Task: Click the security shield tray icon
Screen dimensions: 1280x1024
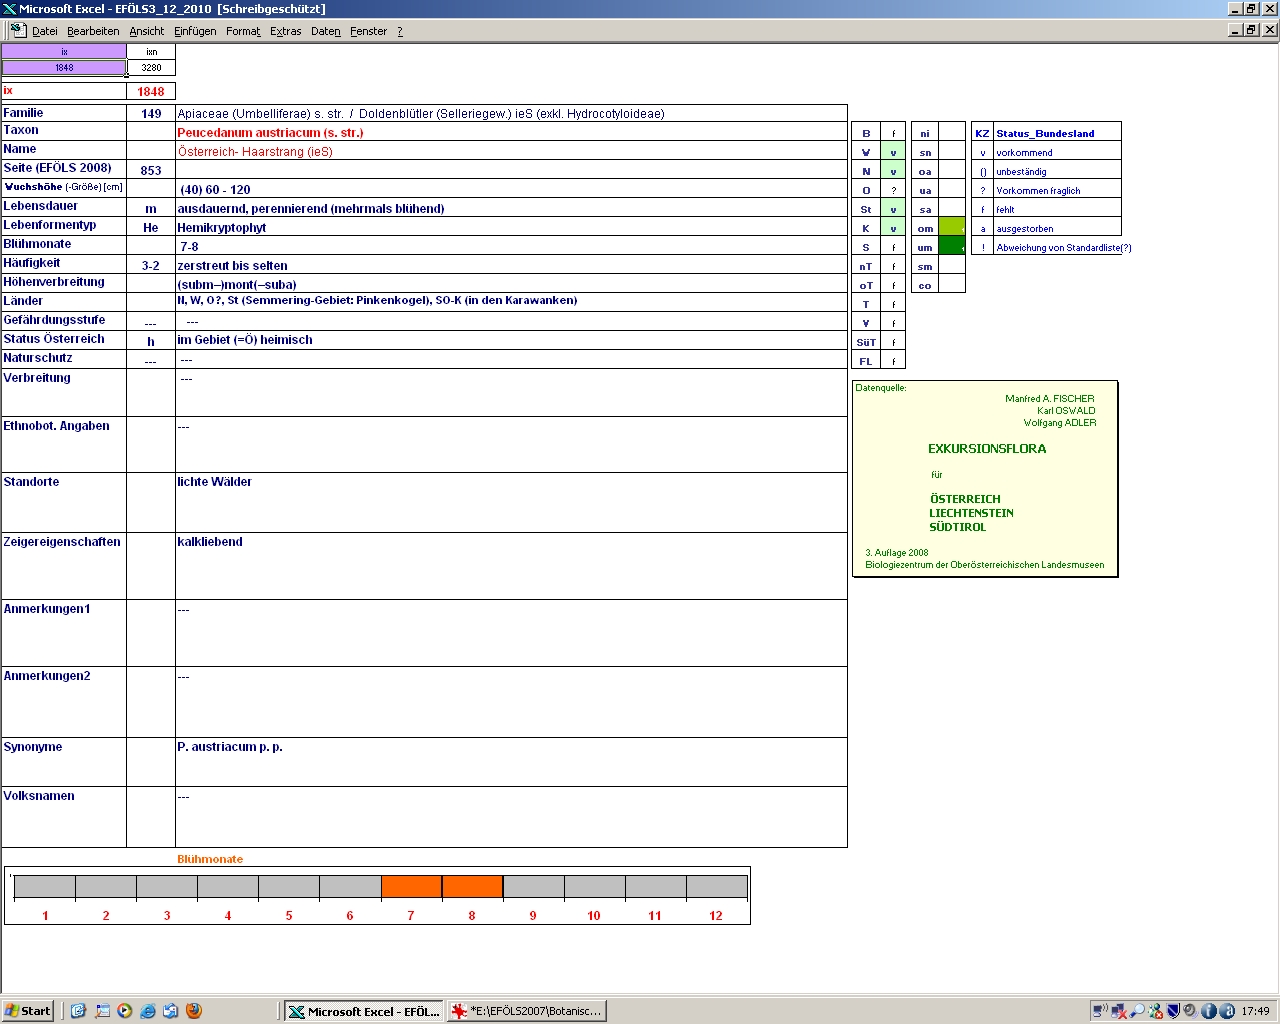Action: tap(1173, 1011)
